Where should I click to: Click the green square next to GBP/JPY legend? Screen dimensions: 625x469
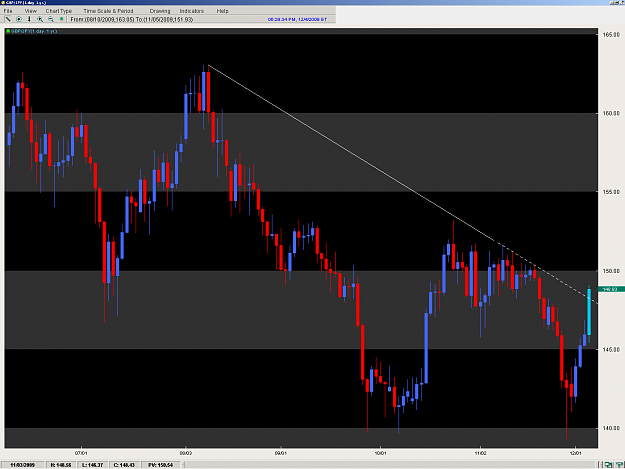point(8,31)
